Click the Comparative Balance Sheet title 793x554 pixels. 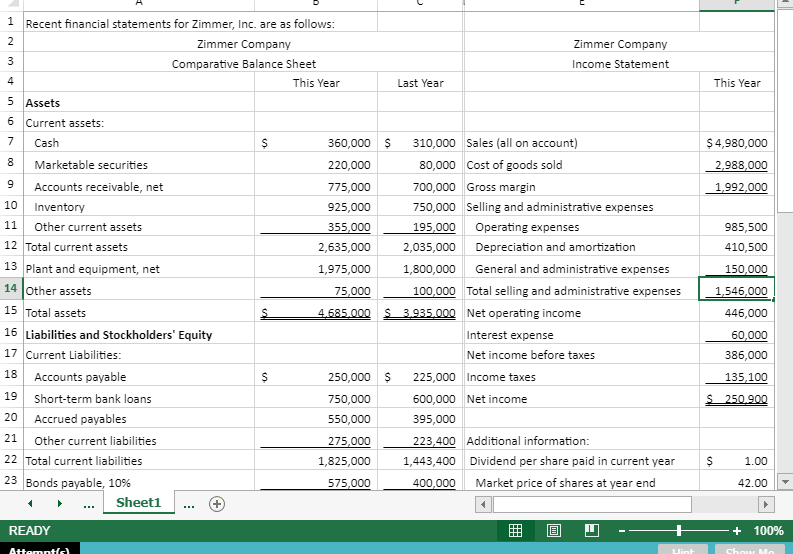[x=243, y=62]
